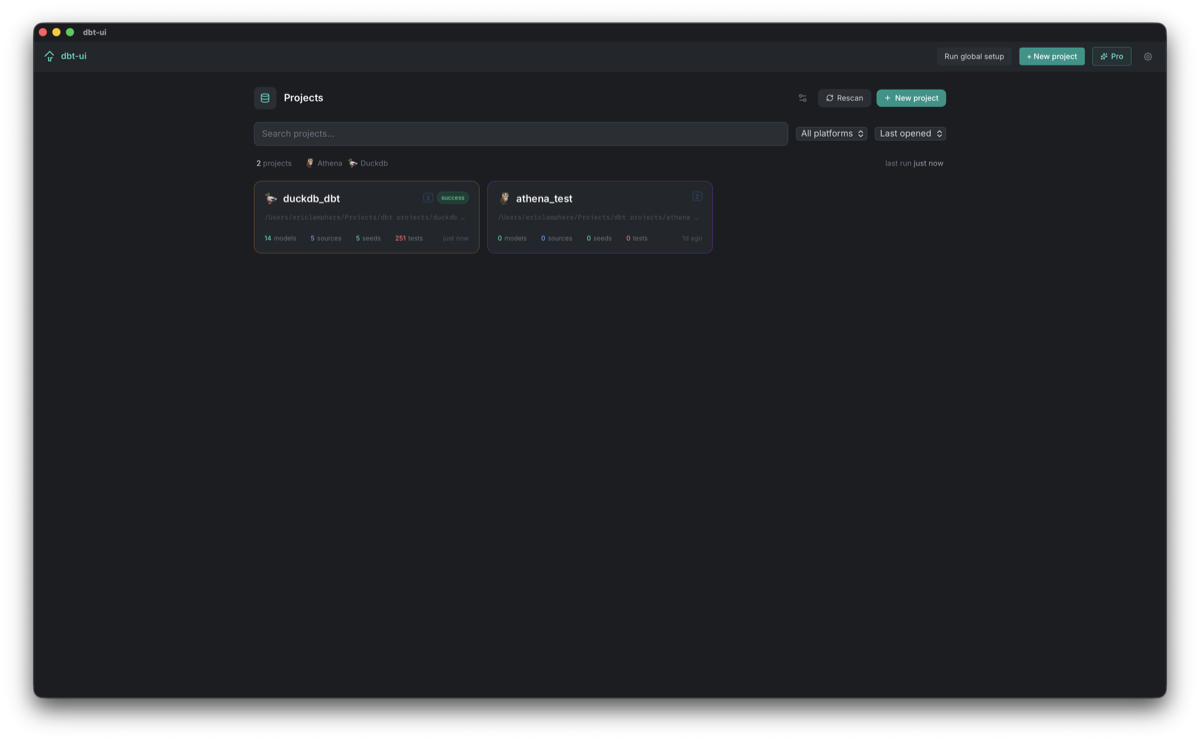Click the duckdb_dbt project path text
1200x742 pixels.
click(365, 217)
